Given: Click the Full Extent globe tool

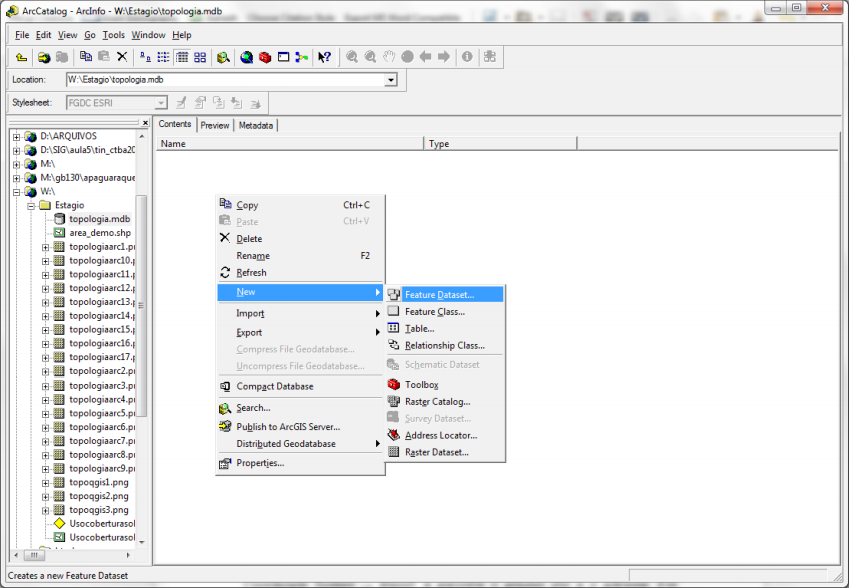Looking at the screenshot, I should pos(407,57).
